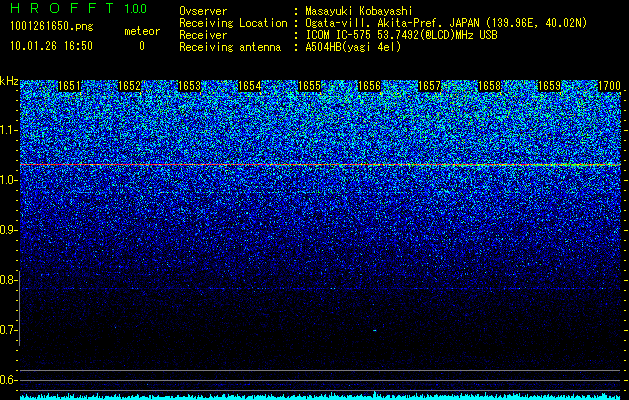Click the 0.8 frequency axis label
Viewport: 629px width, 400px height.
tap(7, 280)
